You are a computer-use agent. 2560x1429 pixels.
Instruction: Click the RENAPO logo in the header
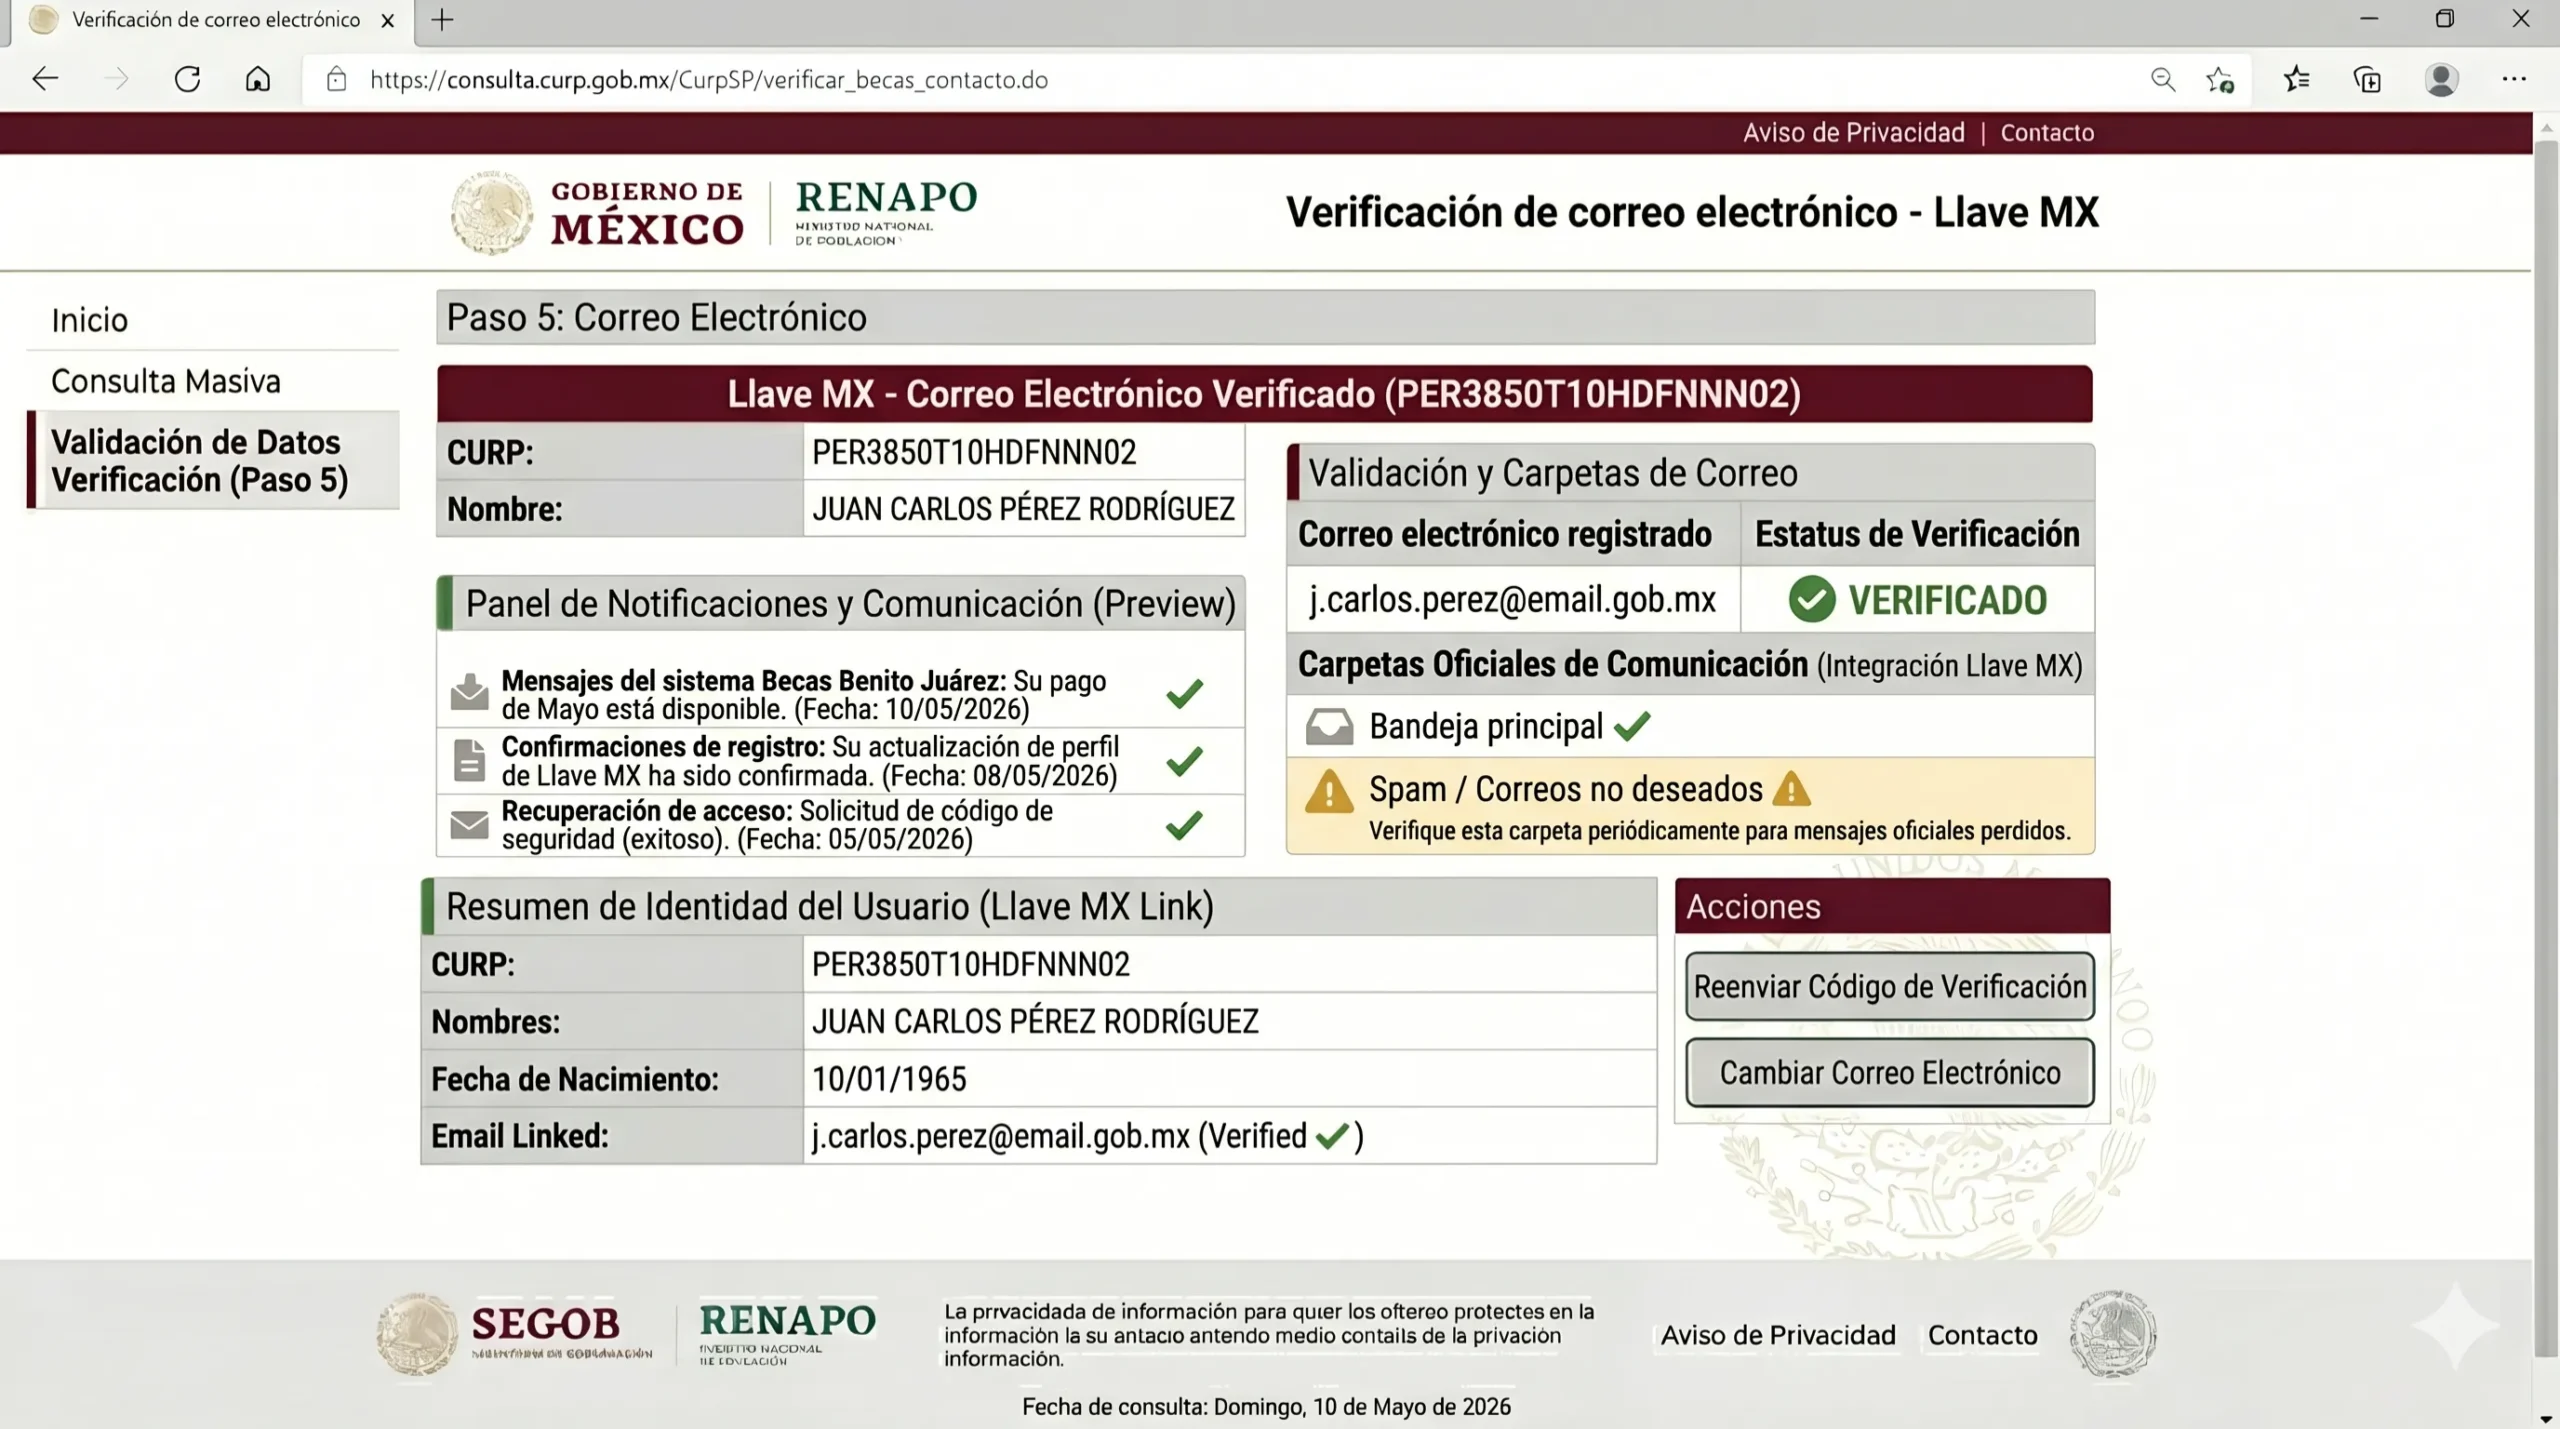pos(886,212)
